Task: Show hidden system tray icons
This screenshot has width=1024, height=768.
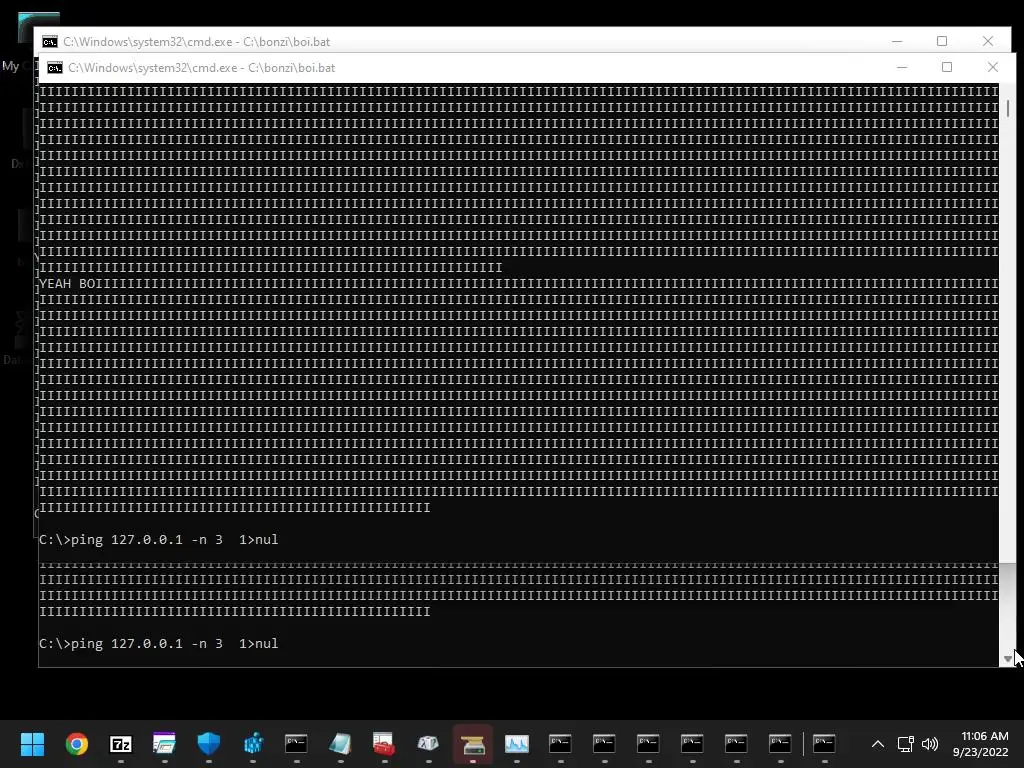Action: (878, 744)
